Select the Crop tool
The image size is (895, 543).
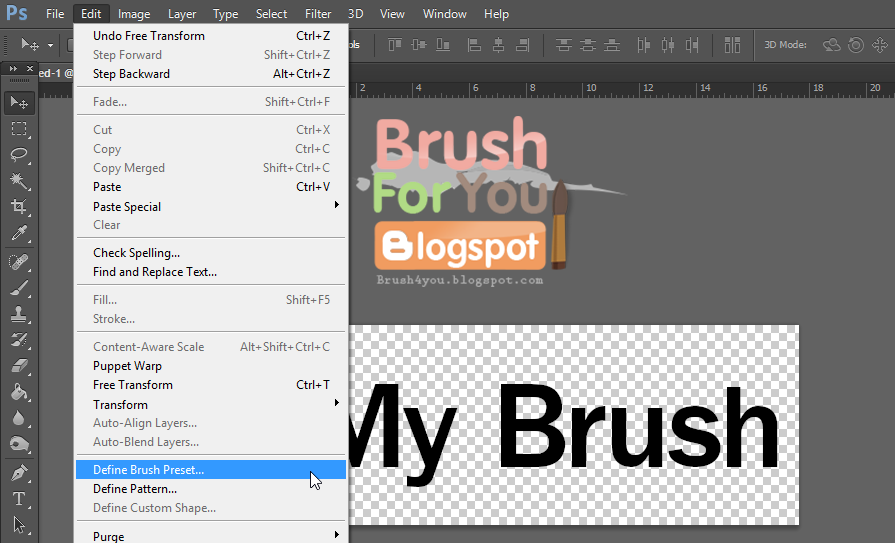[19, 207]
